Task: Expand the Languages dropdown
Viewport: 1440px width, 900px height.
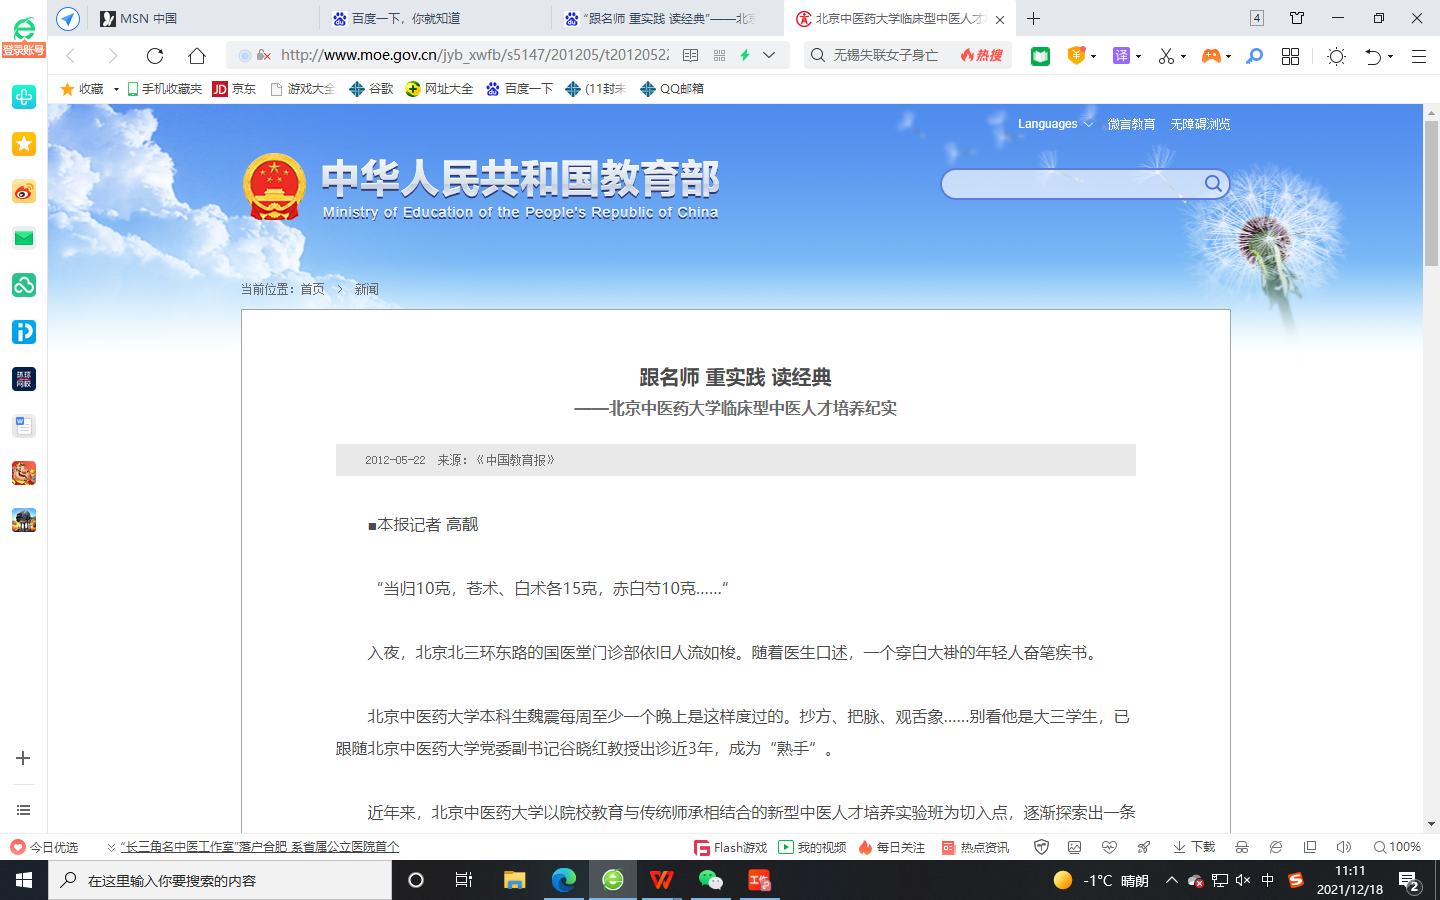Action: pyautogui.click(x=1055, y=124)
